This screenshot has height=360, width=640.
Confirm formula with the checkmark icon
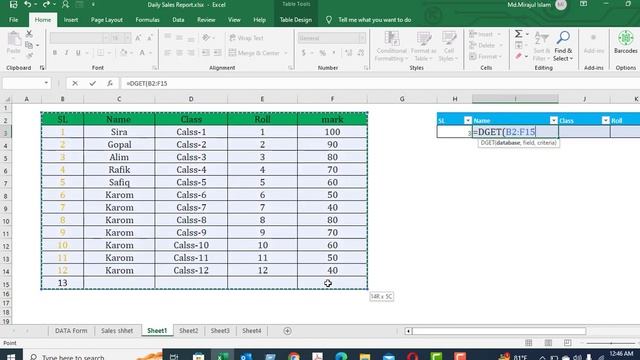pyautogui.click(x=93, y=83)
